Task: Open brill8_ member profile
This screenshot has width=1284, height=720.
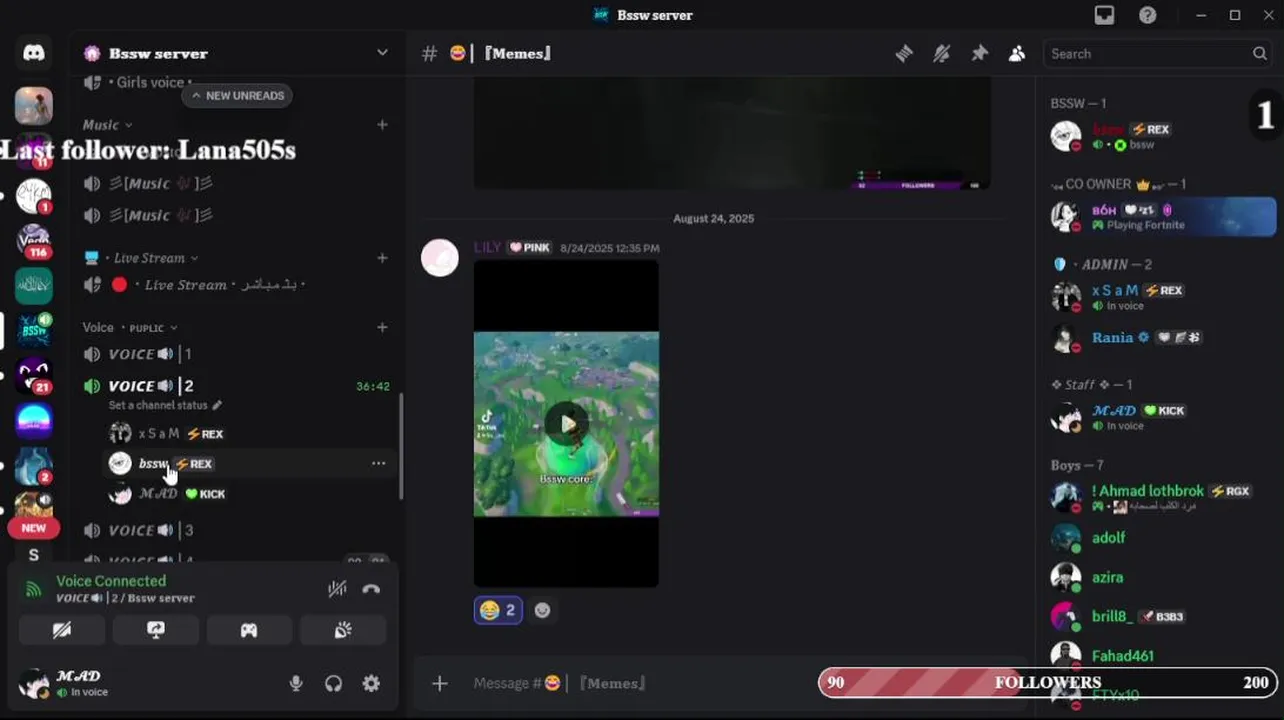Action: coord(1162,617)
